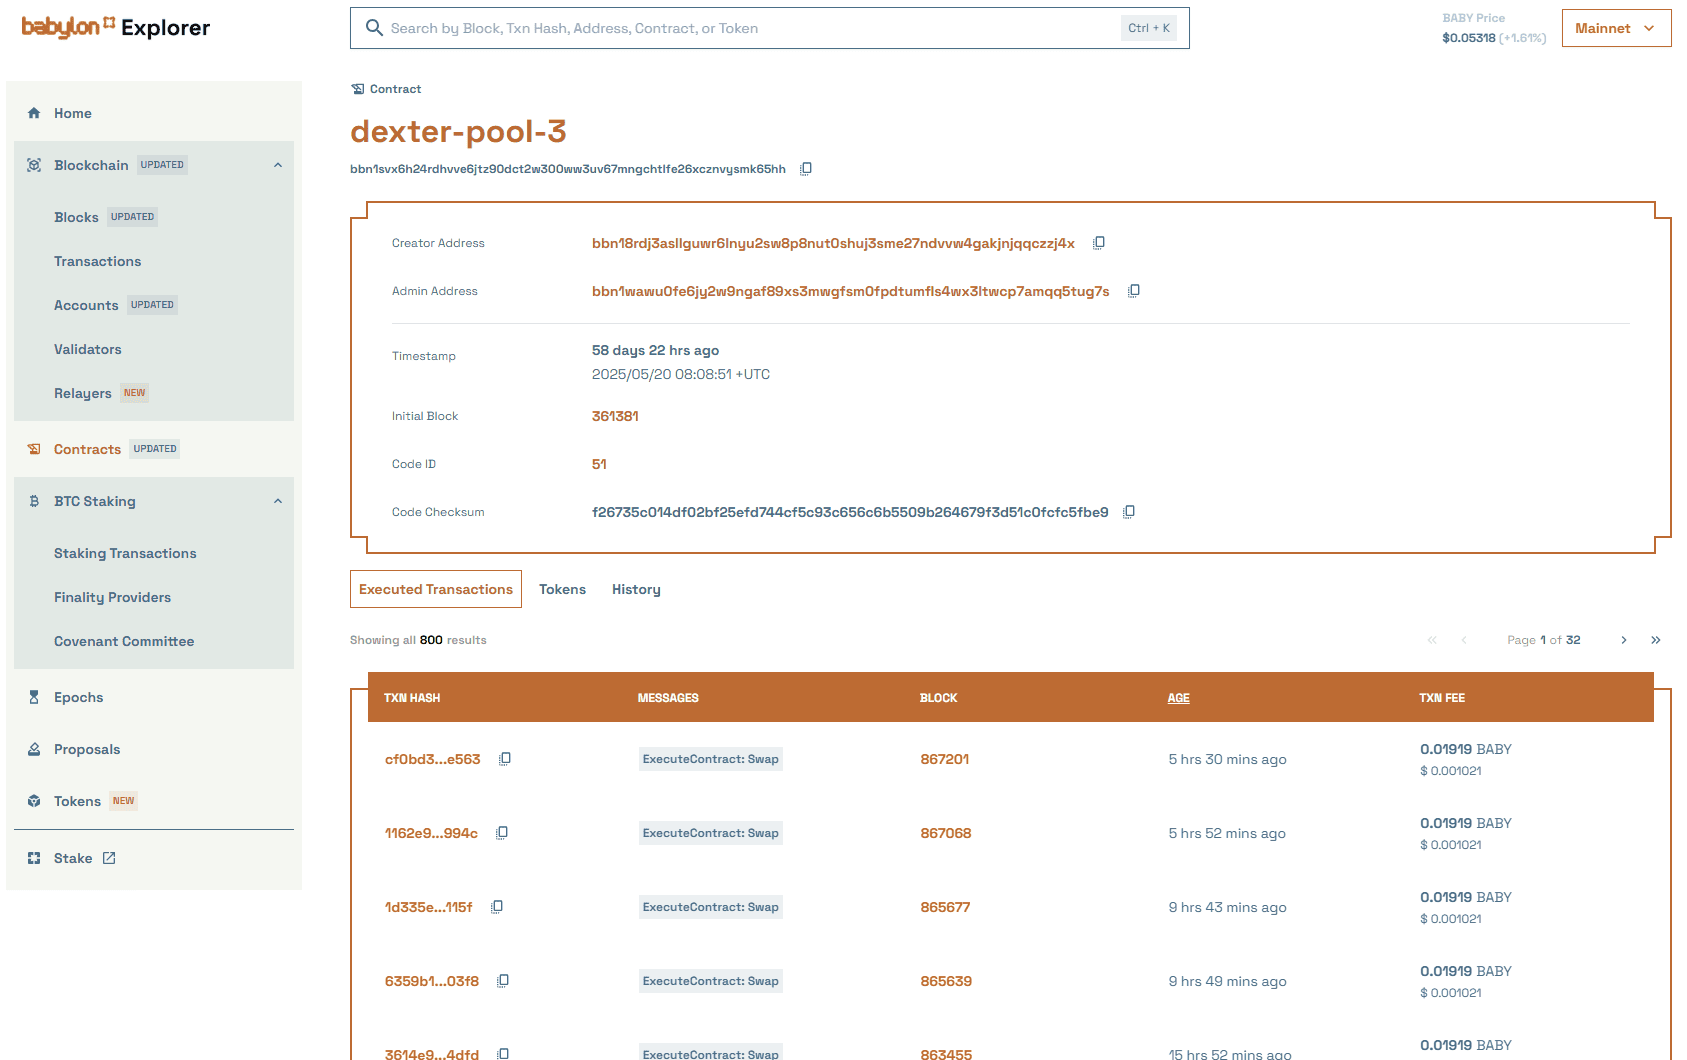Screen dimensions: 1687x1060
Task: Switch to the History tab
Action: 636,589
